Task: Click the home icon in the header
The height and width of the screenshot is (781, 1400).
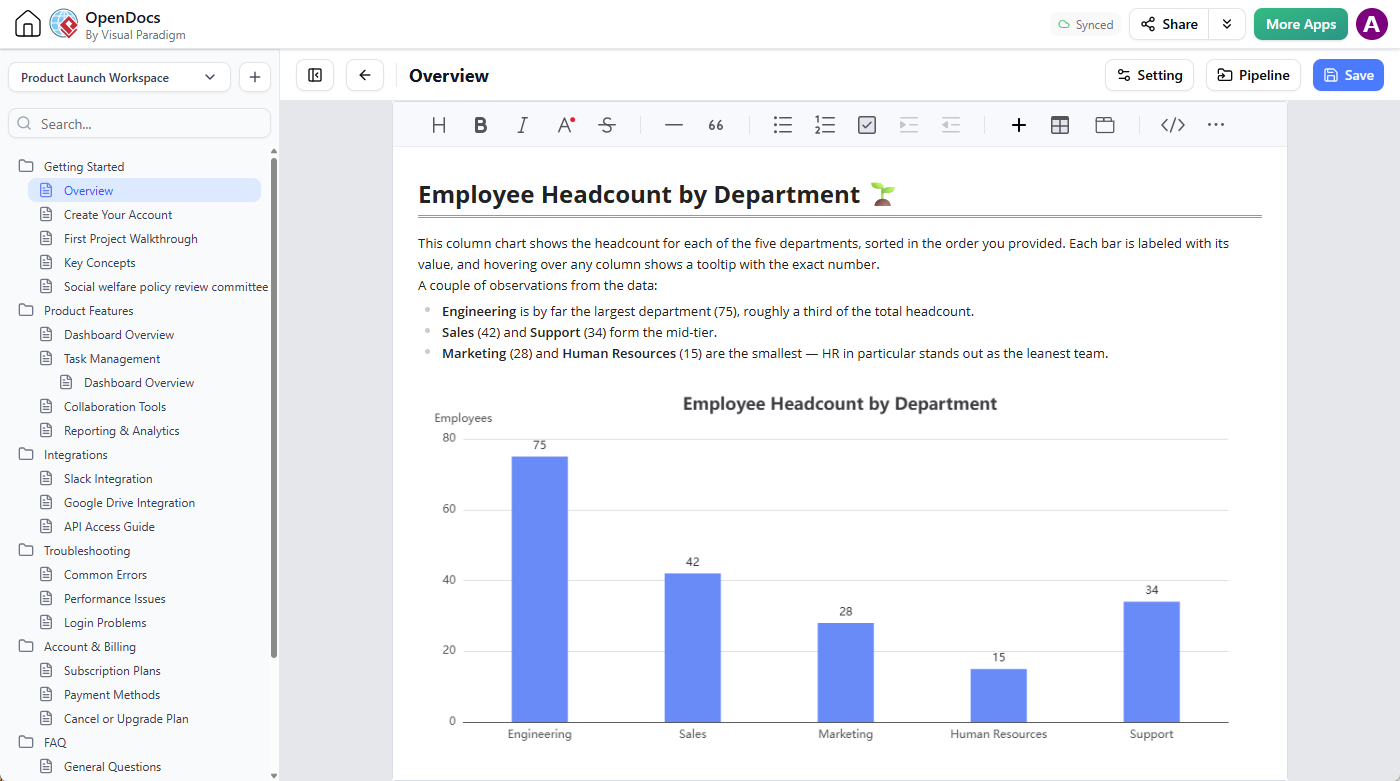Action: point(28,24)
